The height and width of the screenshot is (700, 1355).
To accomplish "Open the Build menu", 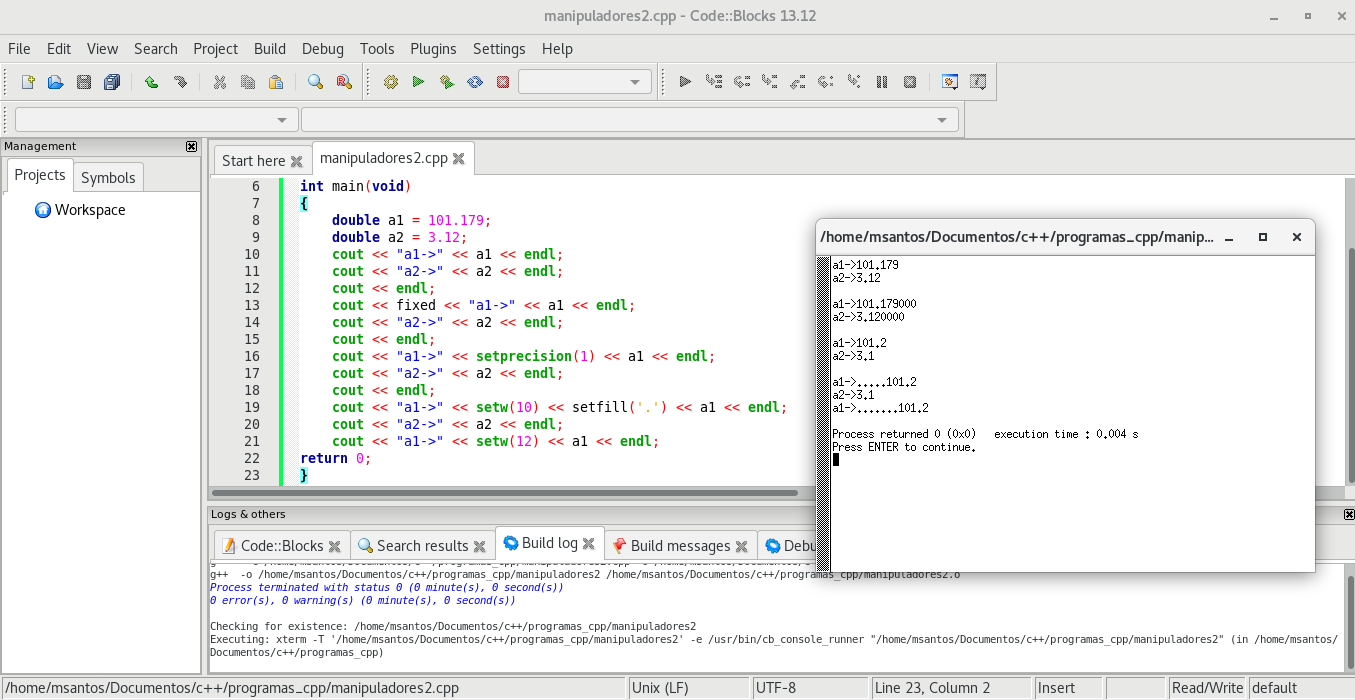I will (270, 48).
